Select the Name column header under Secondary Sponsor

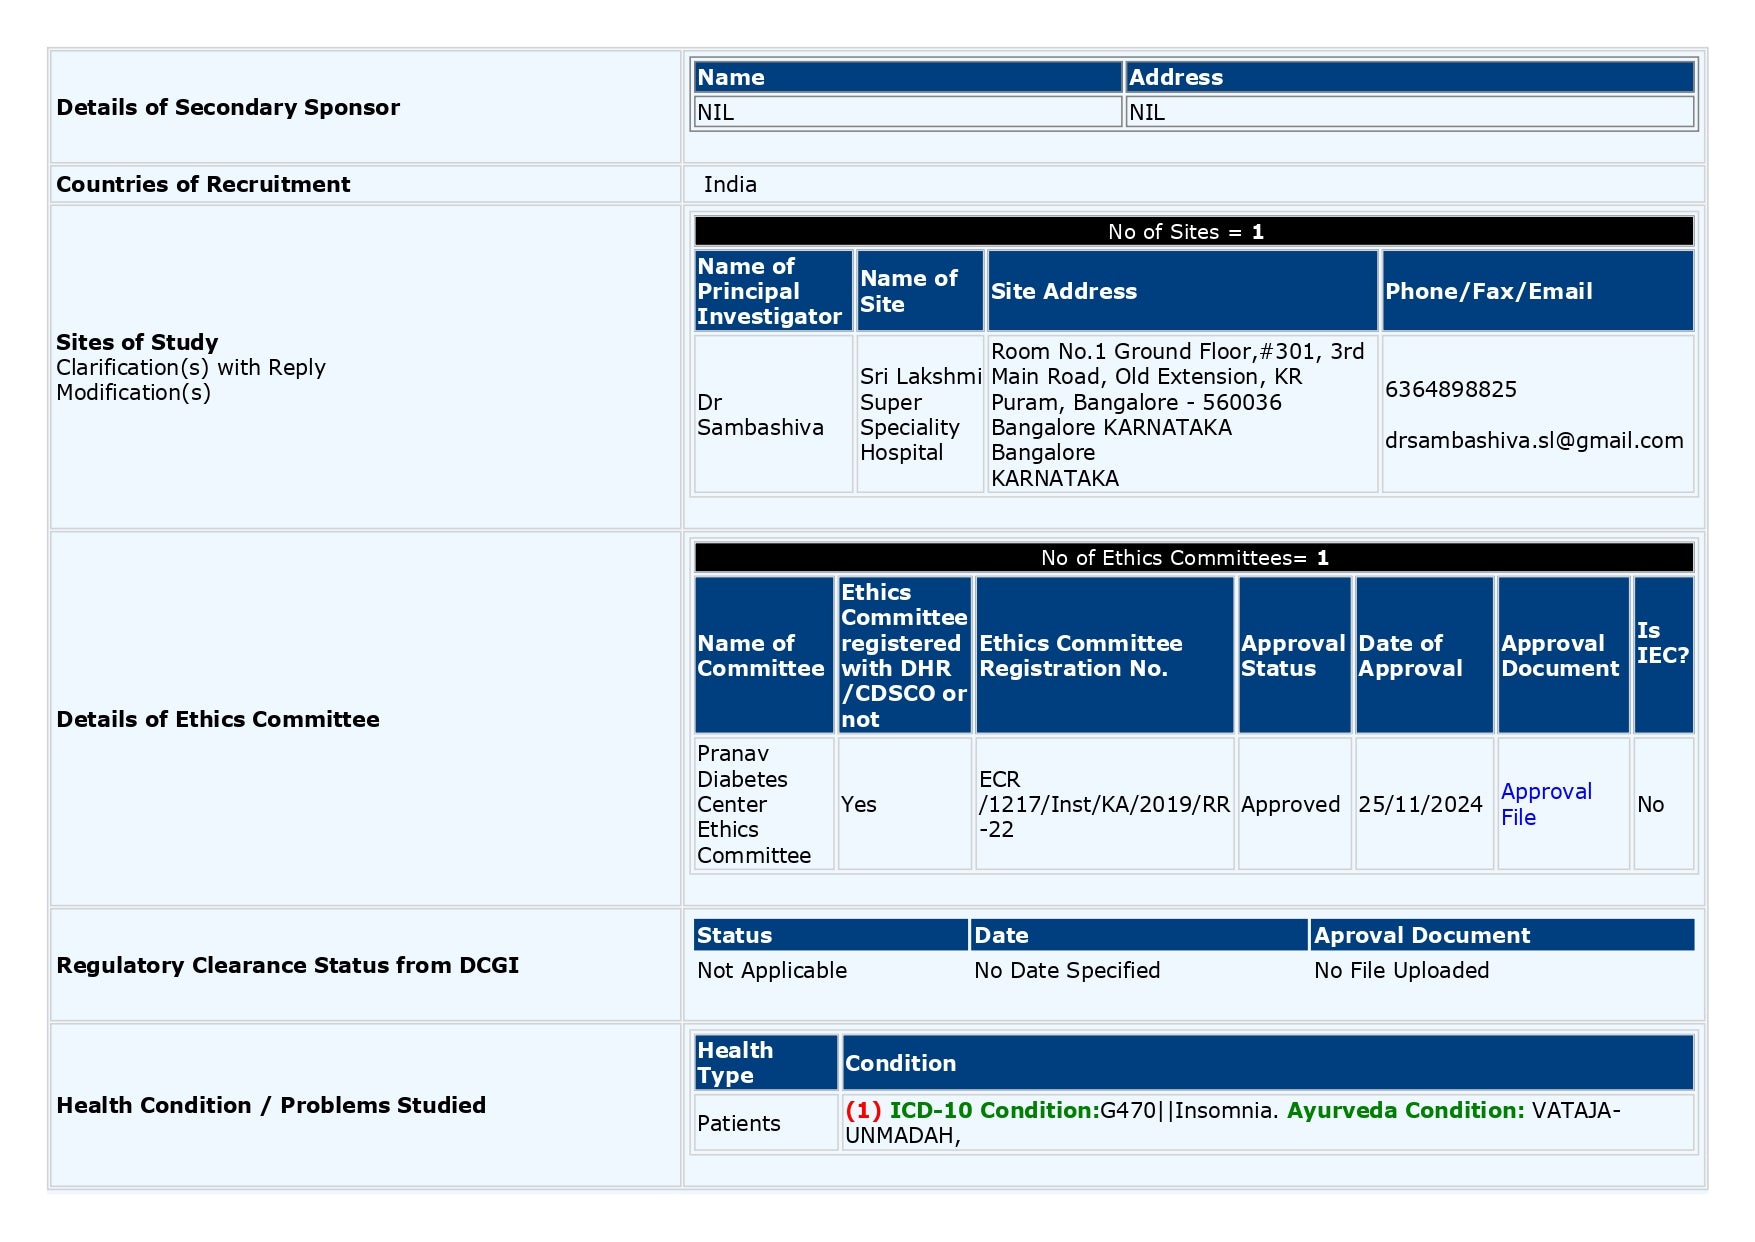pos(729,77)
